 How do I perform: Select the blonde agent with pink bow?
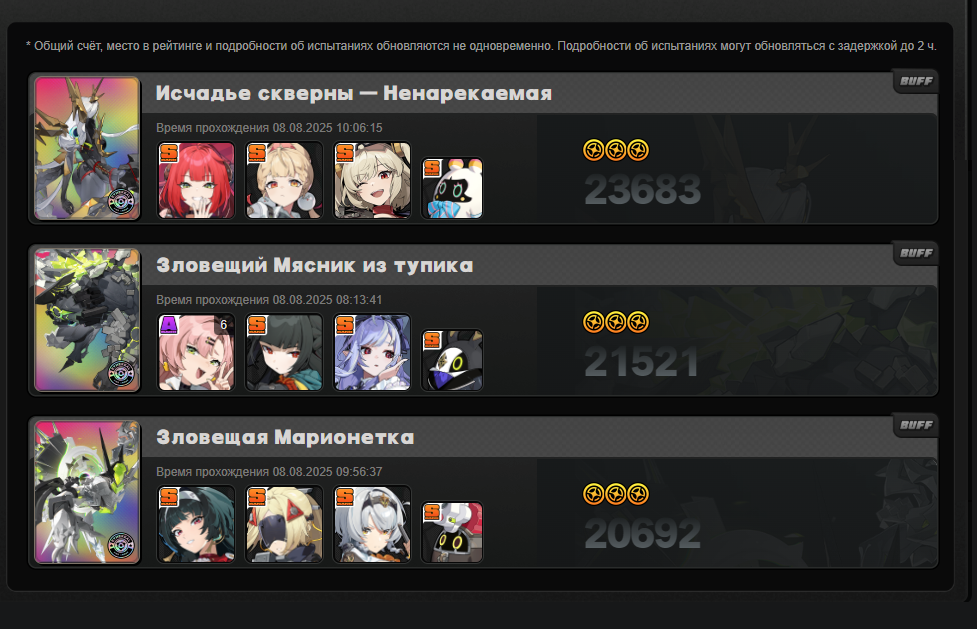[x=284, y=180]
